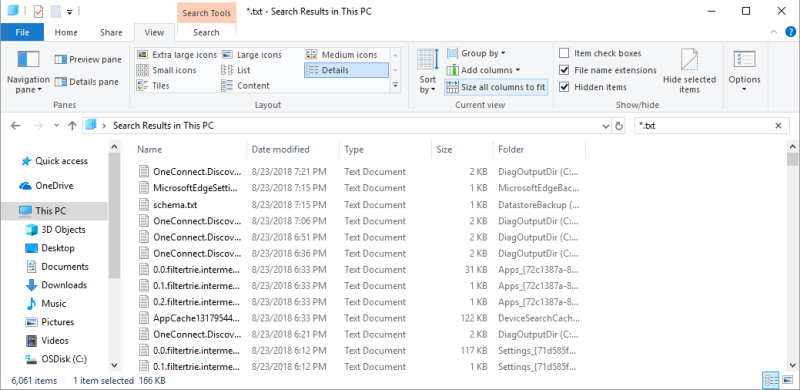Switch to large thumbnails view in status bar

point(787,380)
